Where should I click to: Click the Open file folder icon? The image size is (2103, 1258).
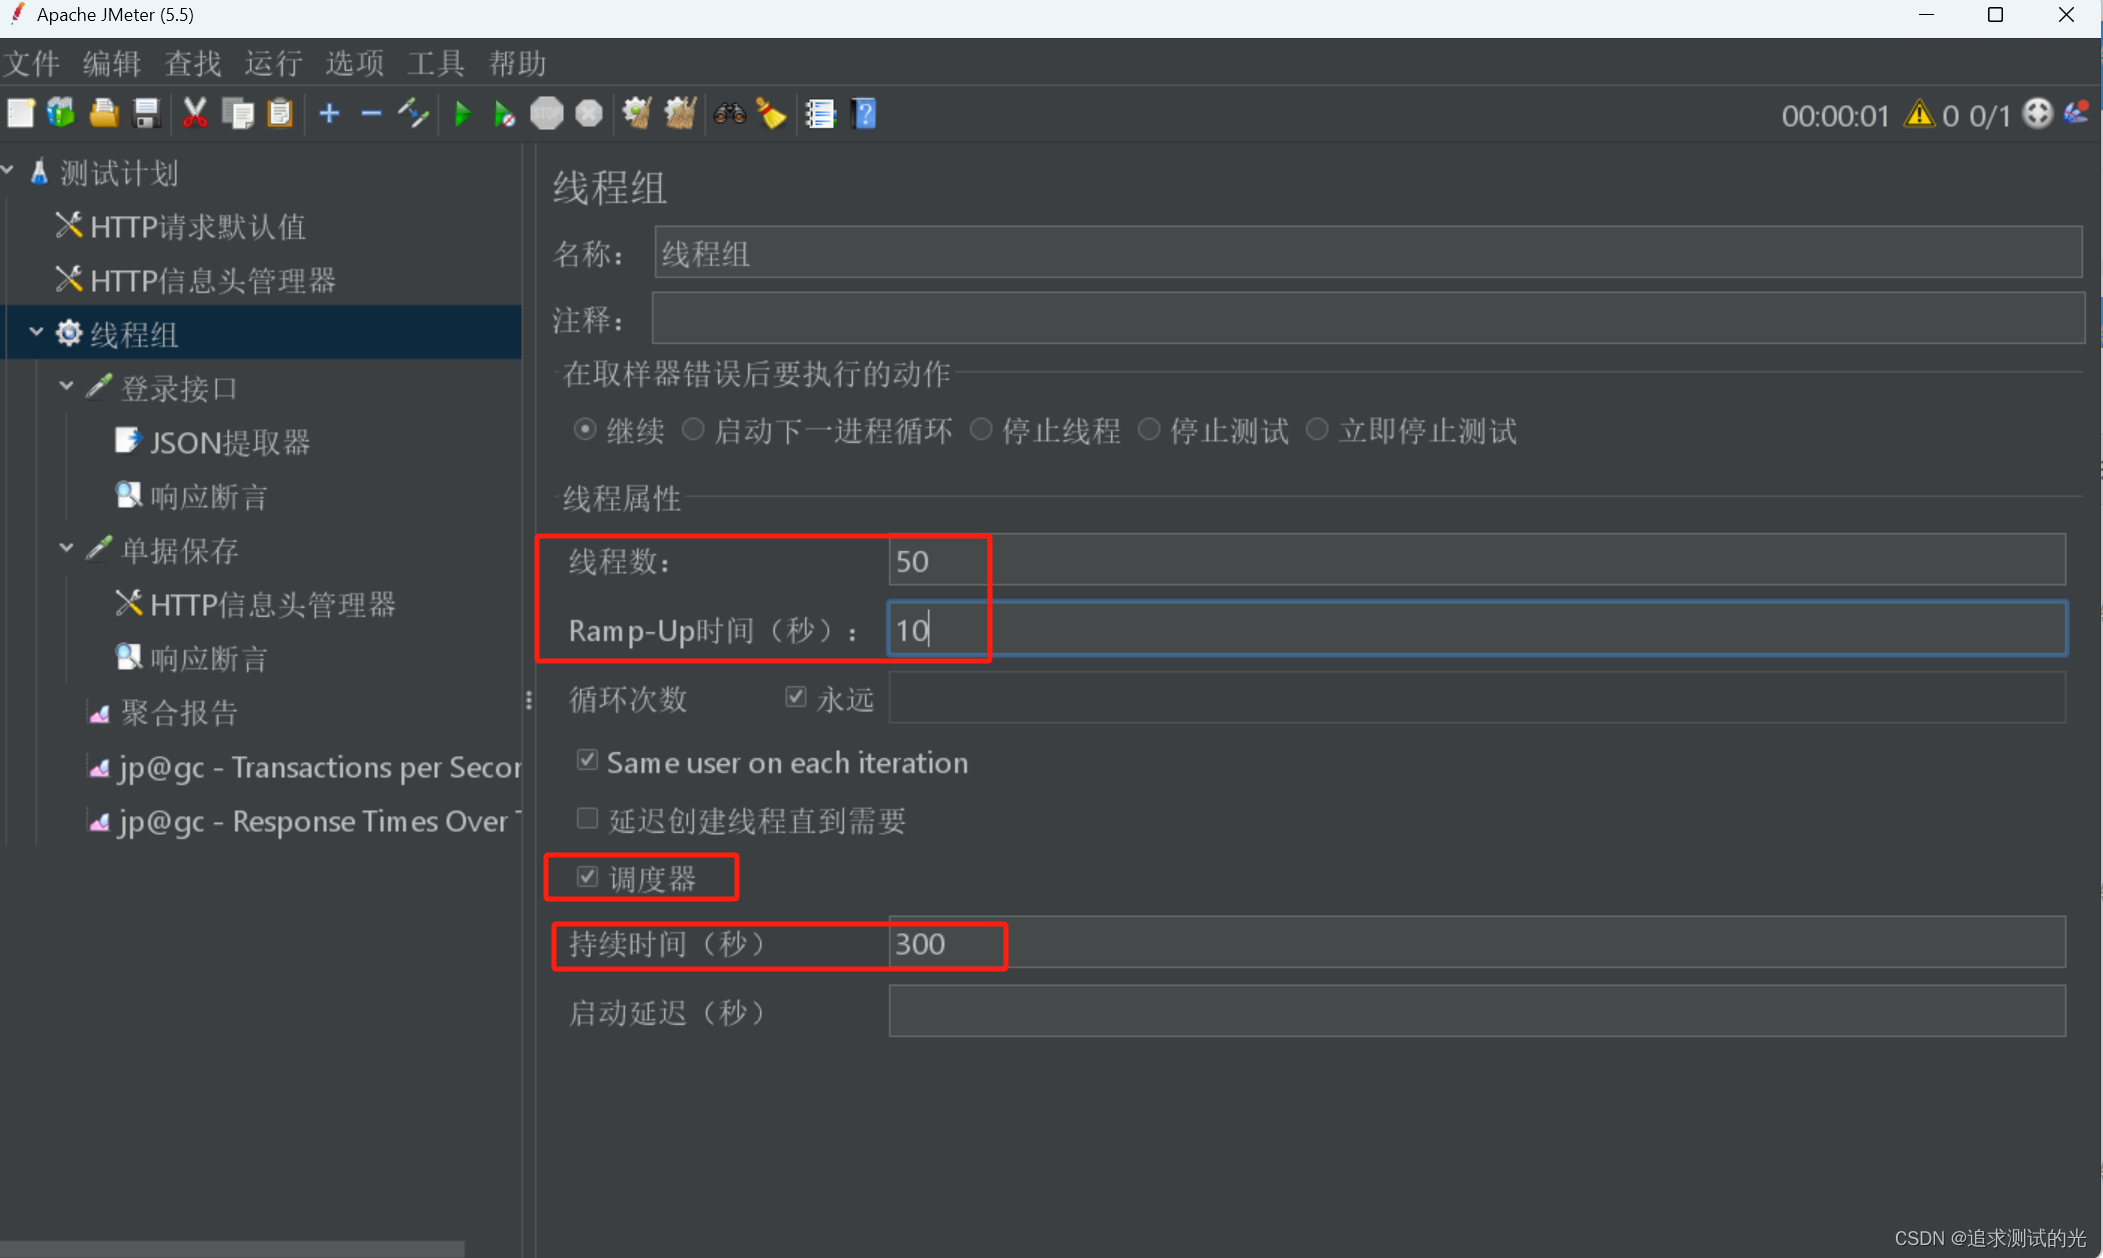click(104, 114)
